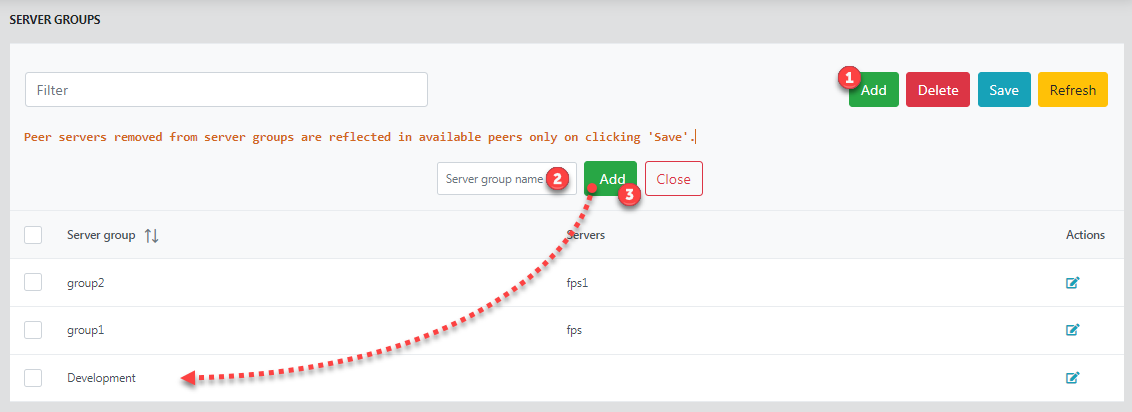Click the group1 name cell
The image size is (1132, 412).
[86, 330]
